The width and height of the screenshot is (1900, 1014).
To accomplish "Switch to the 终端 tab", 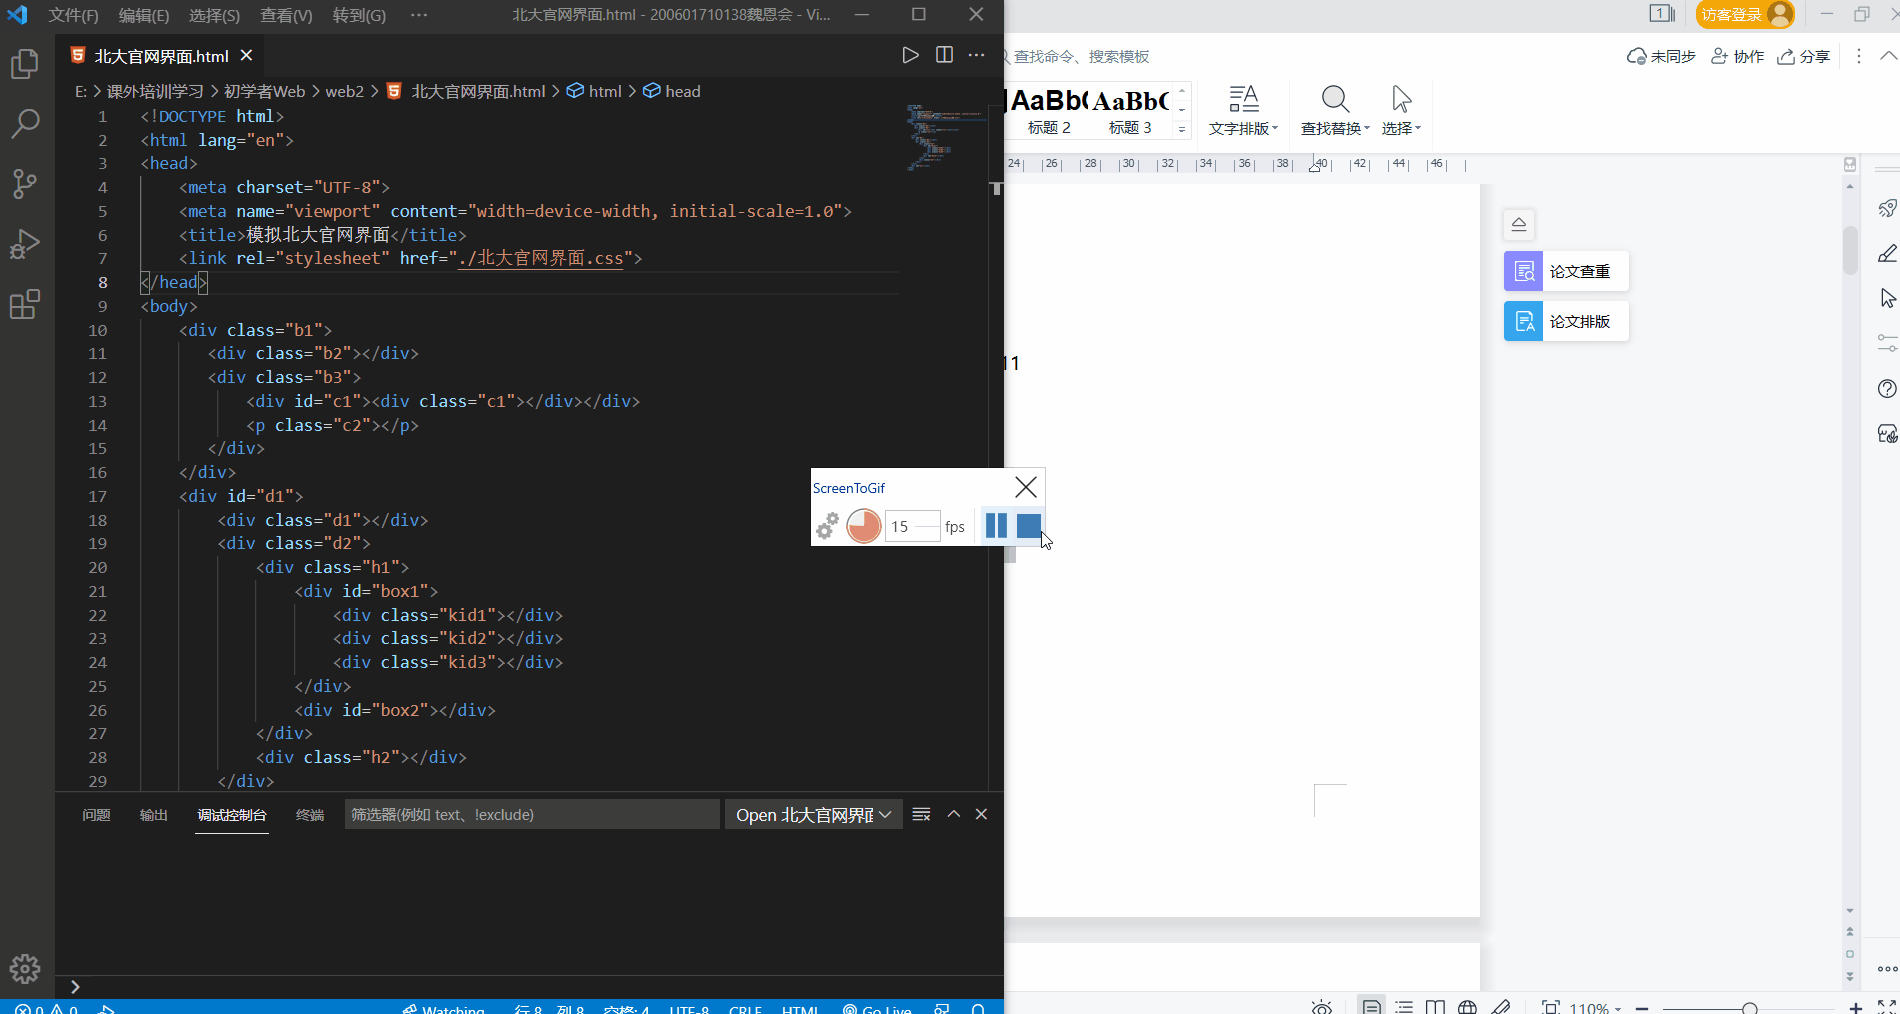I will pos(310,815).
